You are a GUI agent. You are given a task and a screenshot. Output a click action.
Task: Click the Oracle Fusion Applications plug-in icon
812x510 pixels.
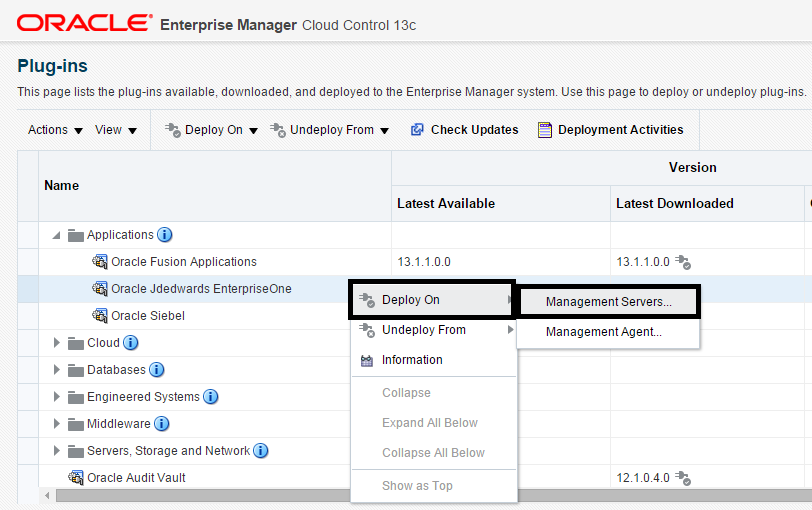pyautogui.click(x=100, y=262)
